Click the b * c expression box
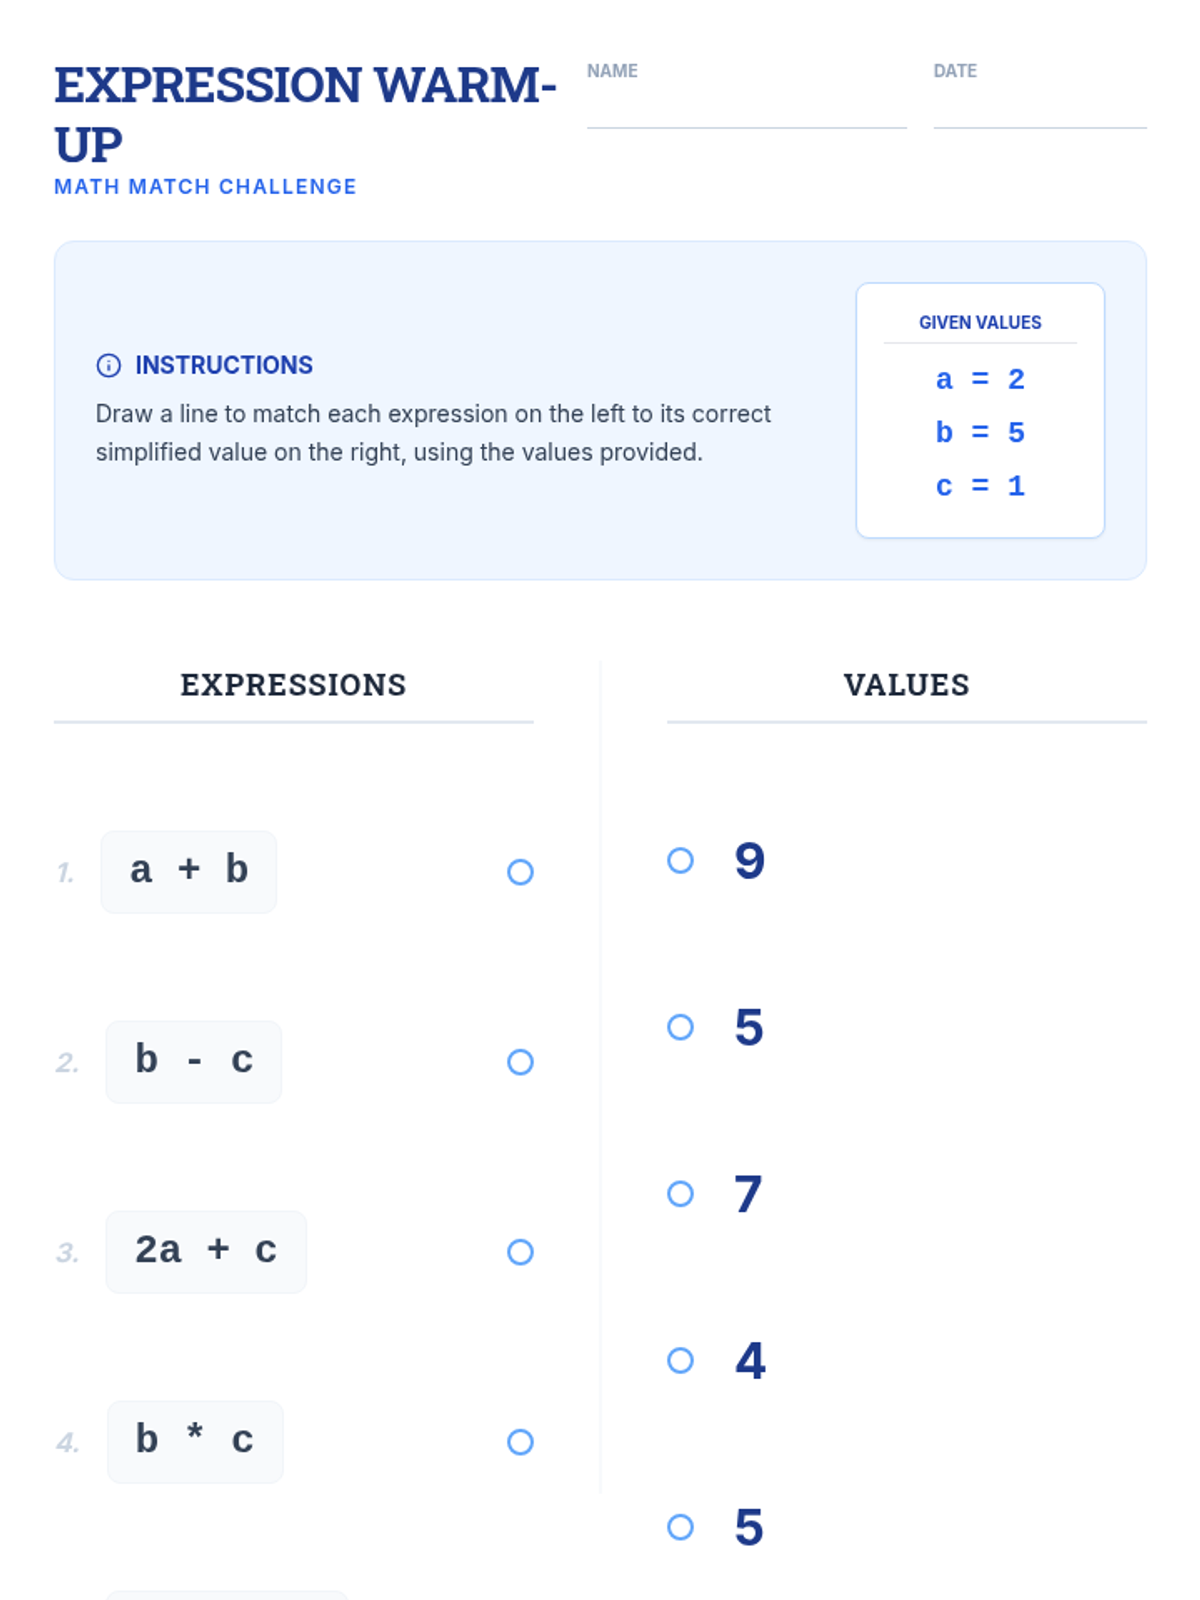This screenshot has height=1600, width=1200. [x=195, y=1441]
